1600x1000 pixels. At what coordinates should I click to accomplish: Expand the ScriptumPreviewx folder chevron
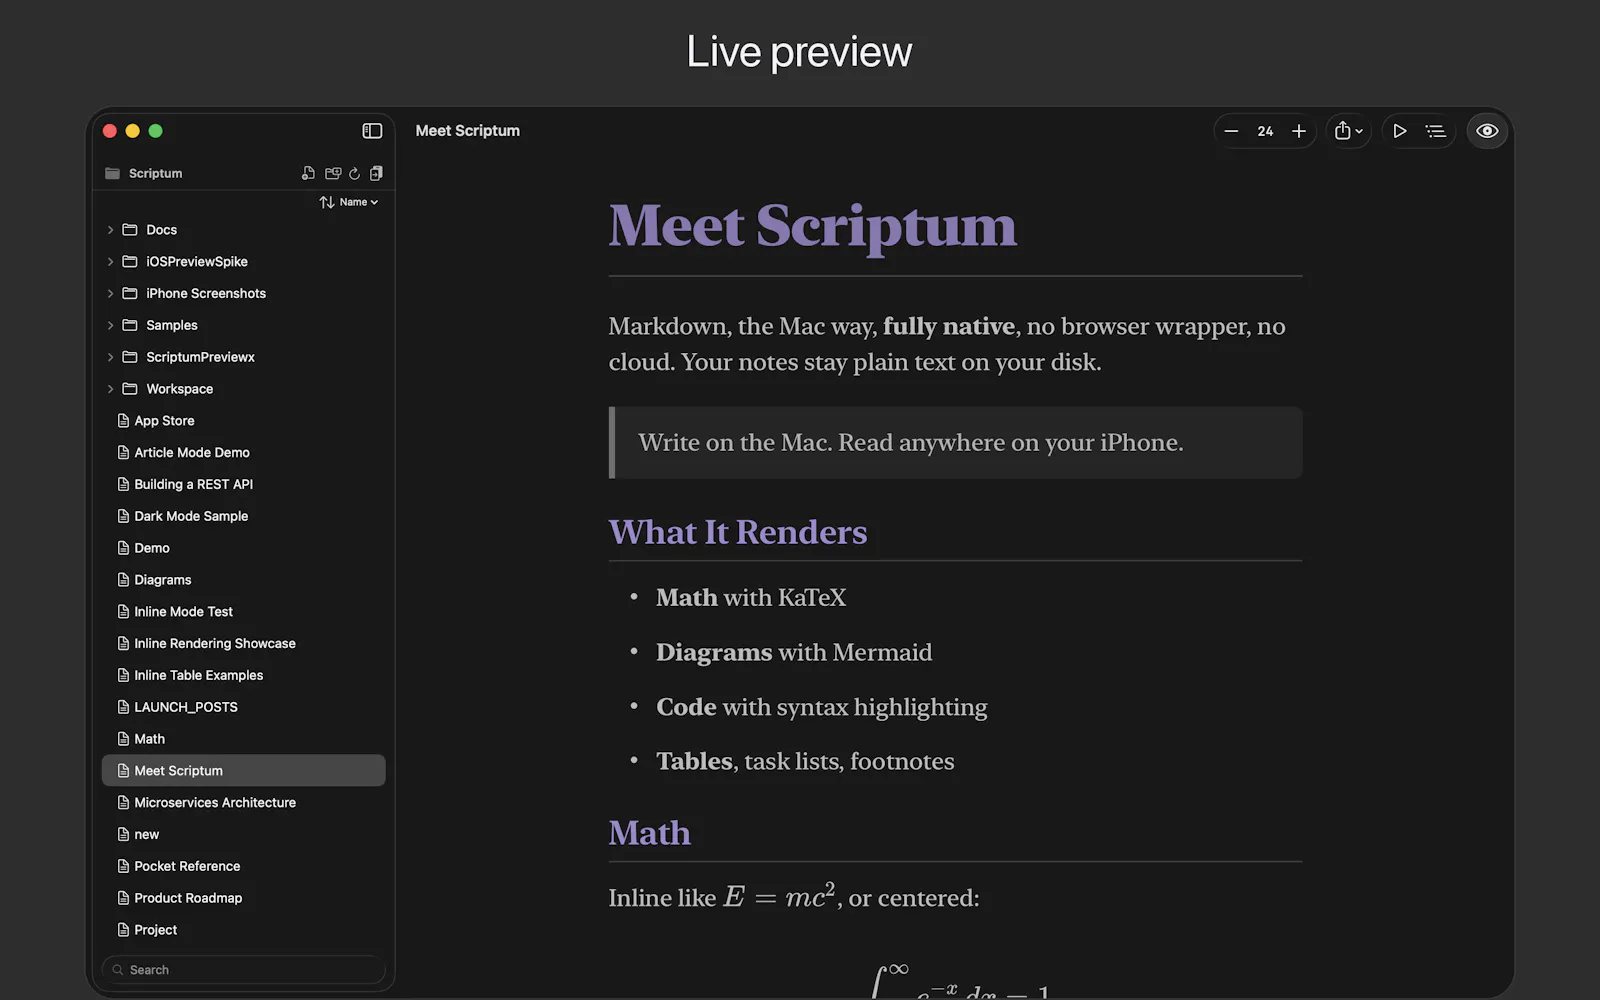[x=110, y=357]
